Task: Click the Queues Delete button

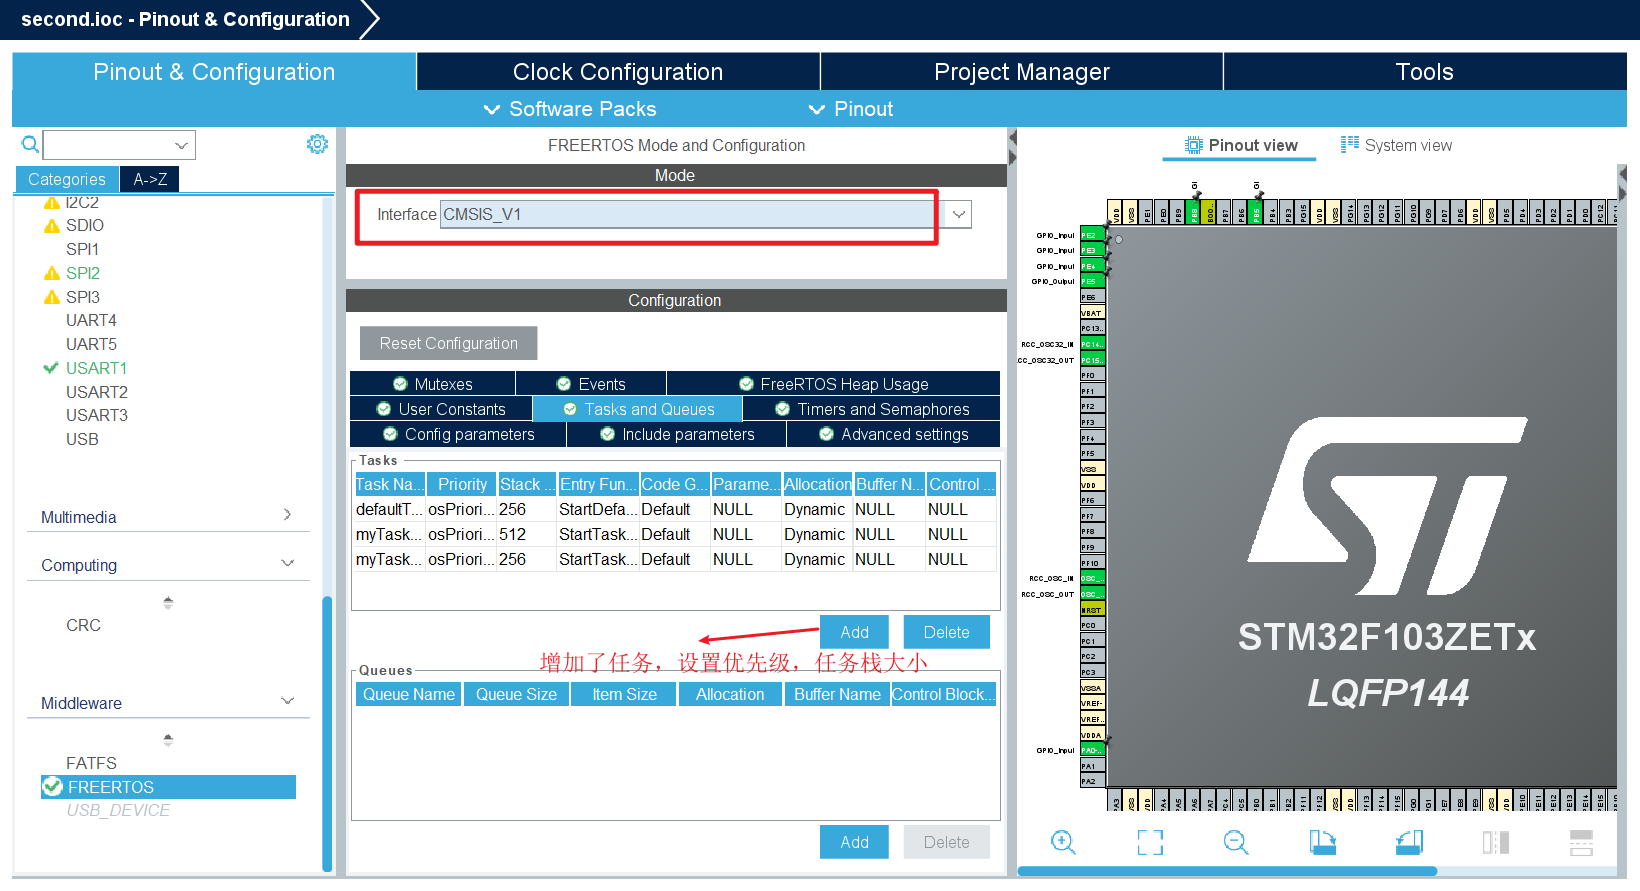Action: (x=946, y=842)
